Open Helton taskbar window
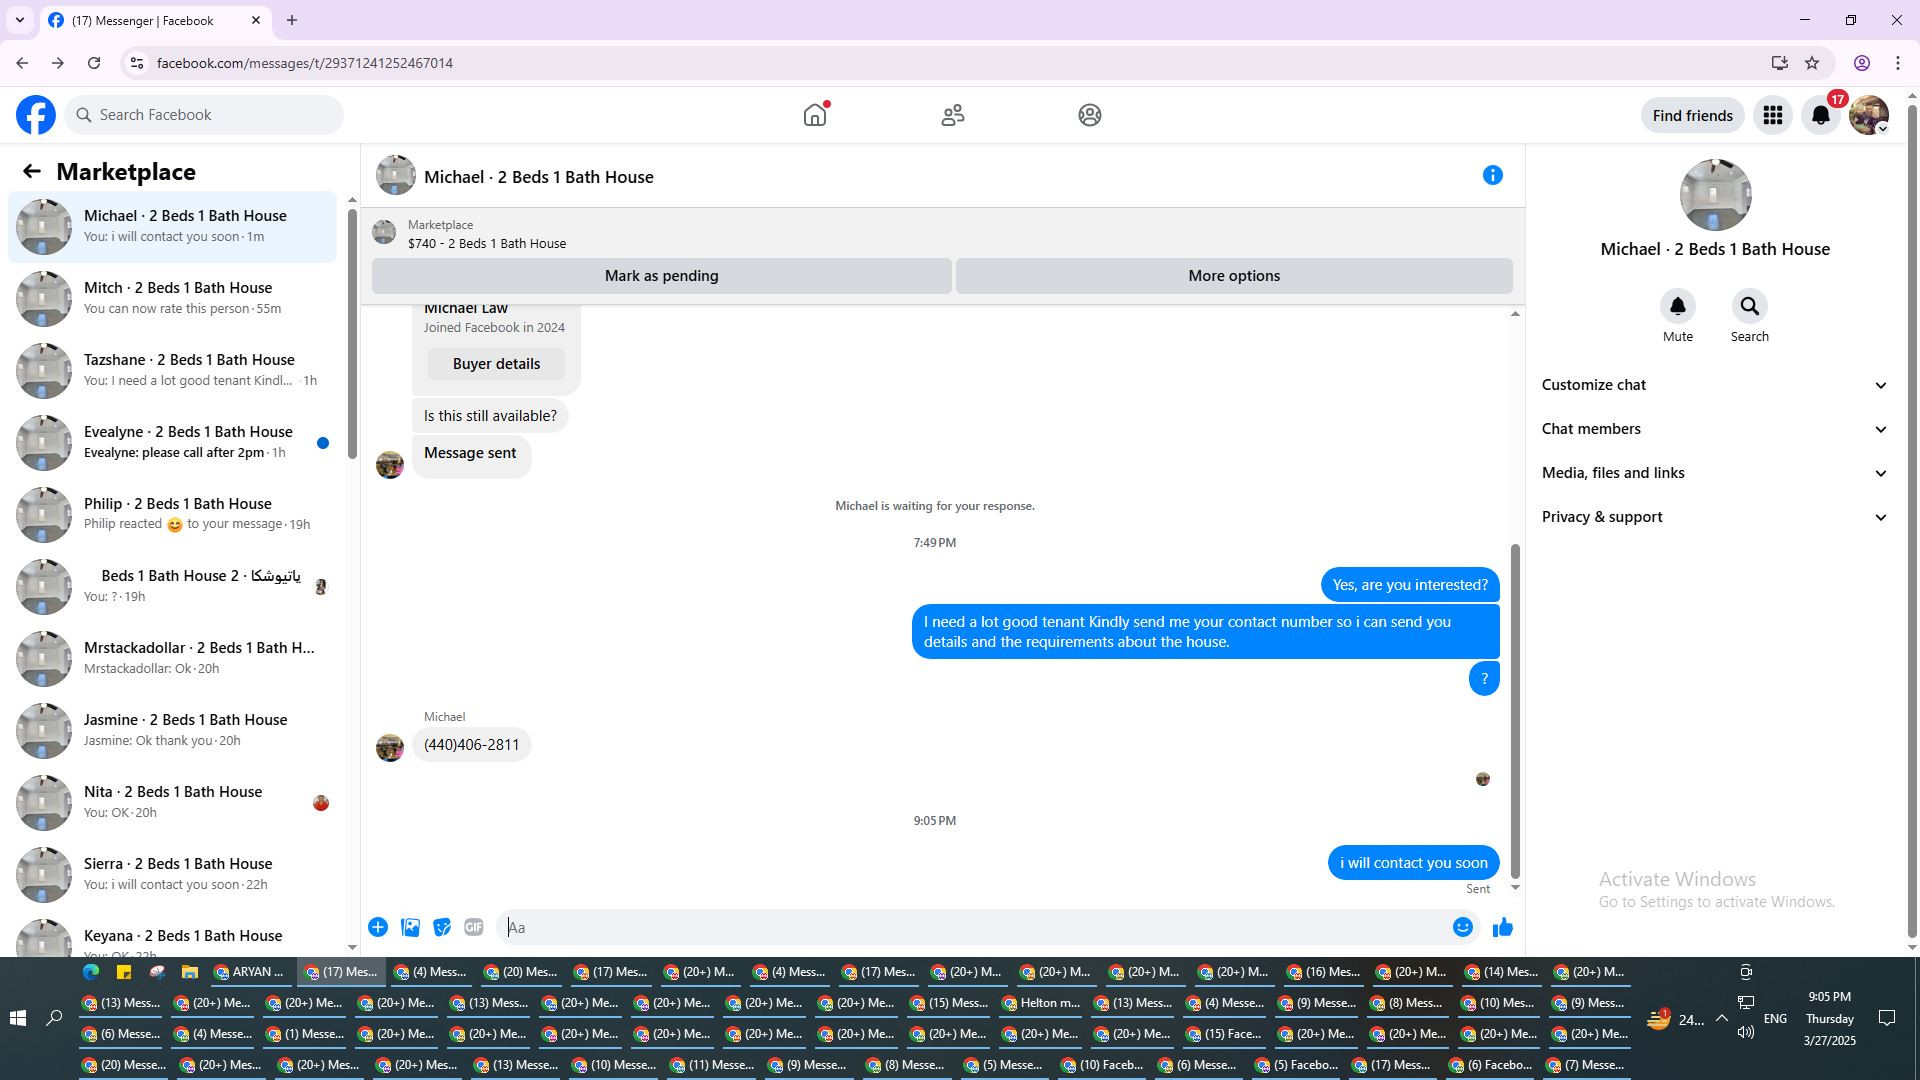Viewport: 1920px width, 1080px height. (1041, 1003)
